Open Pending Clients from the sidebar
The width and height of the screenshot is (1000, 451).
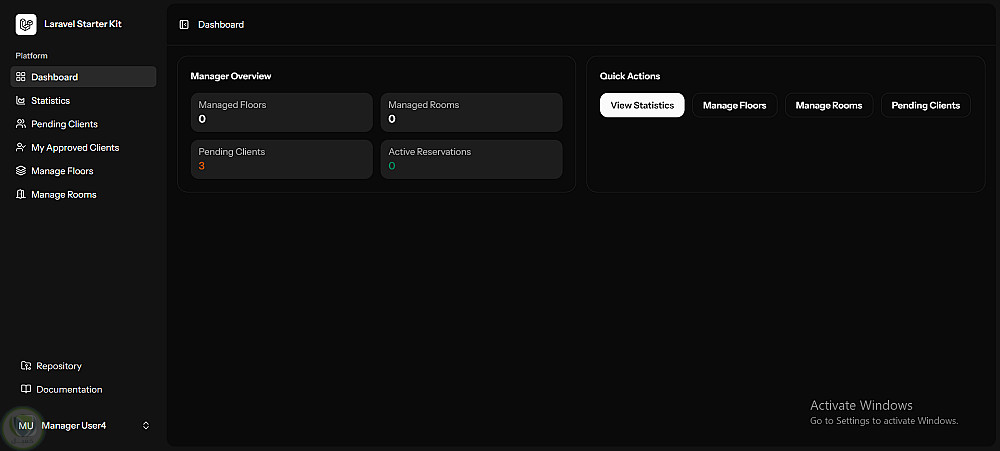pos(84,124)
